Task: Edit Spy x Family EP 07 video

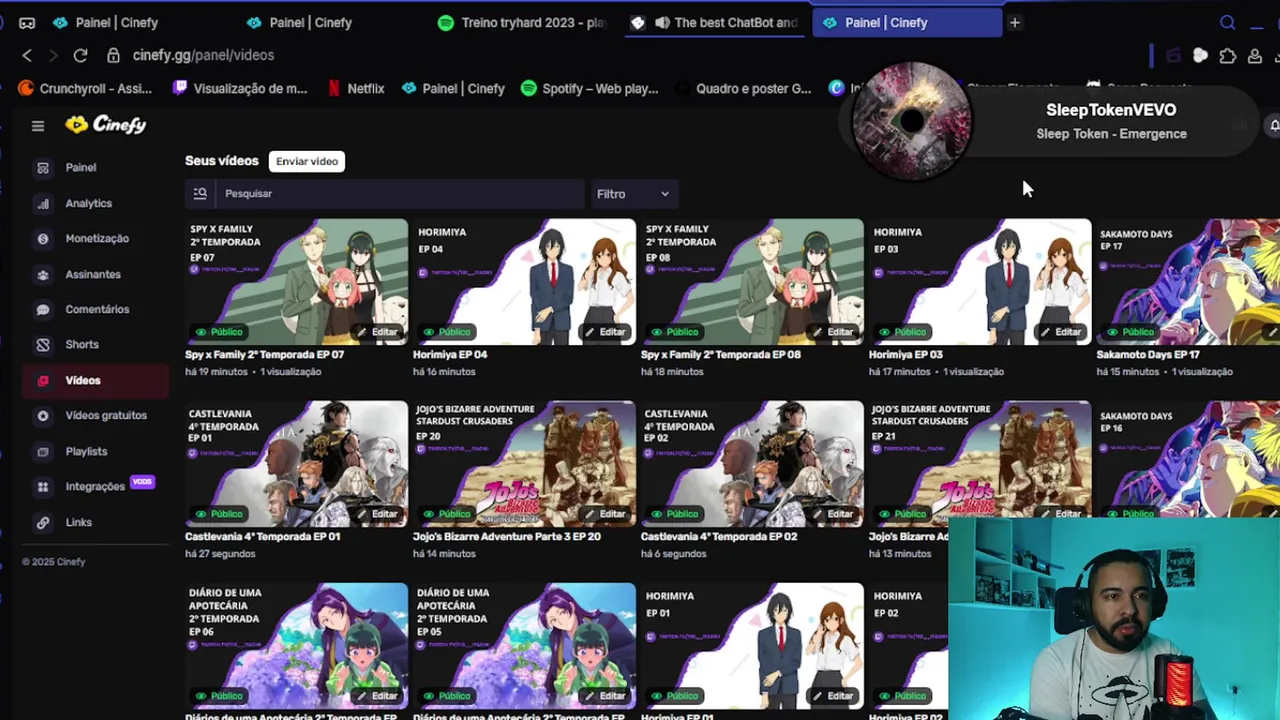Action: pyautogui.click(x=379, y=331)
